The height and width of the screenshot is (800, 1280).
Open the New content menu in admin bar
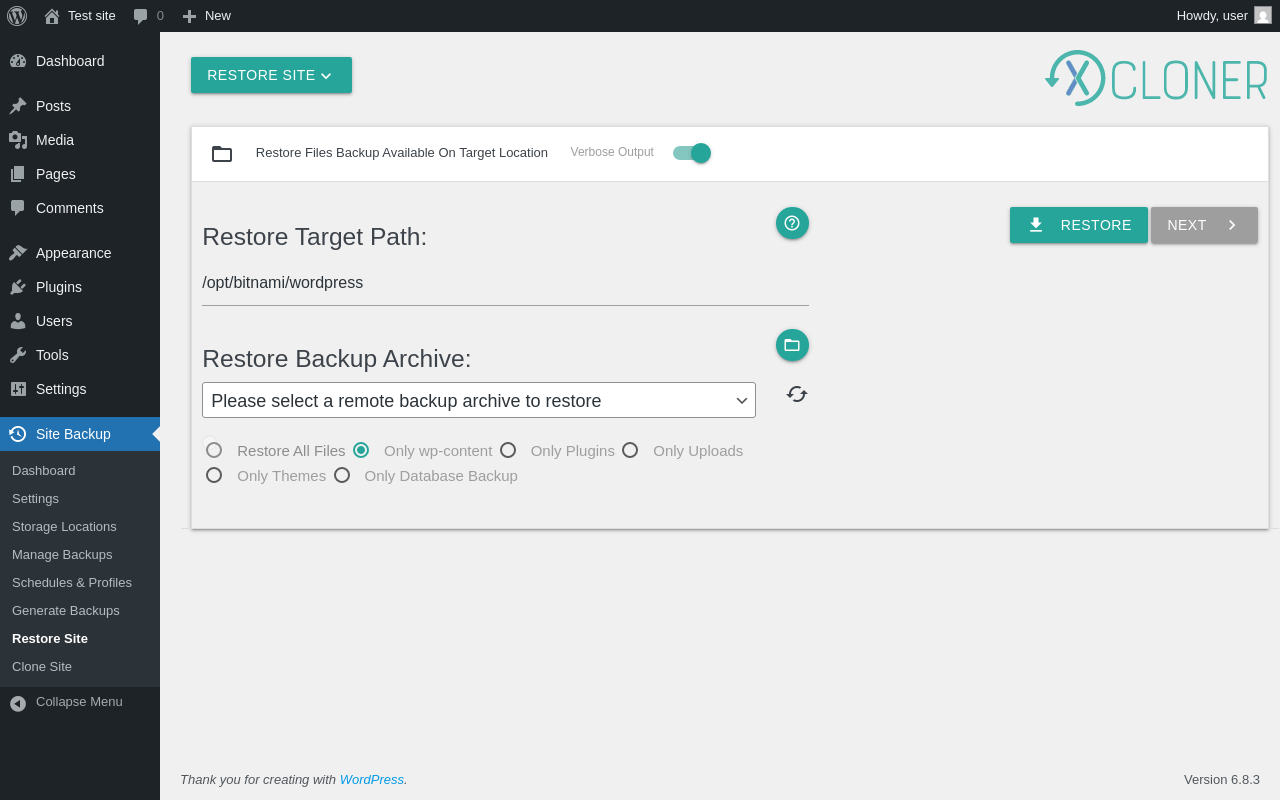(207, 16)
